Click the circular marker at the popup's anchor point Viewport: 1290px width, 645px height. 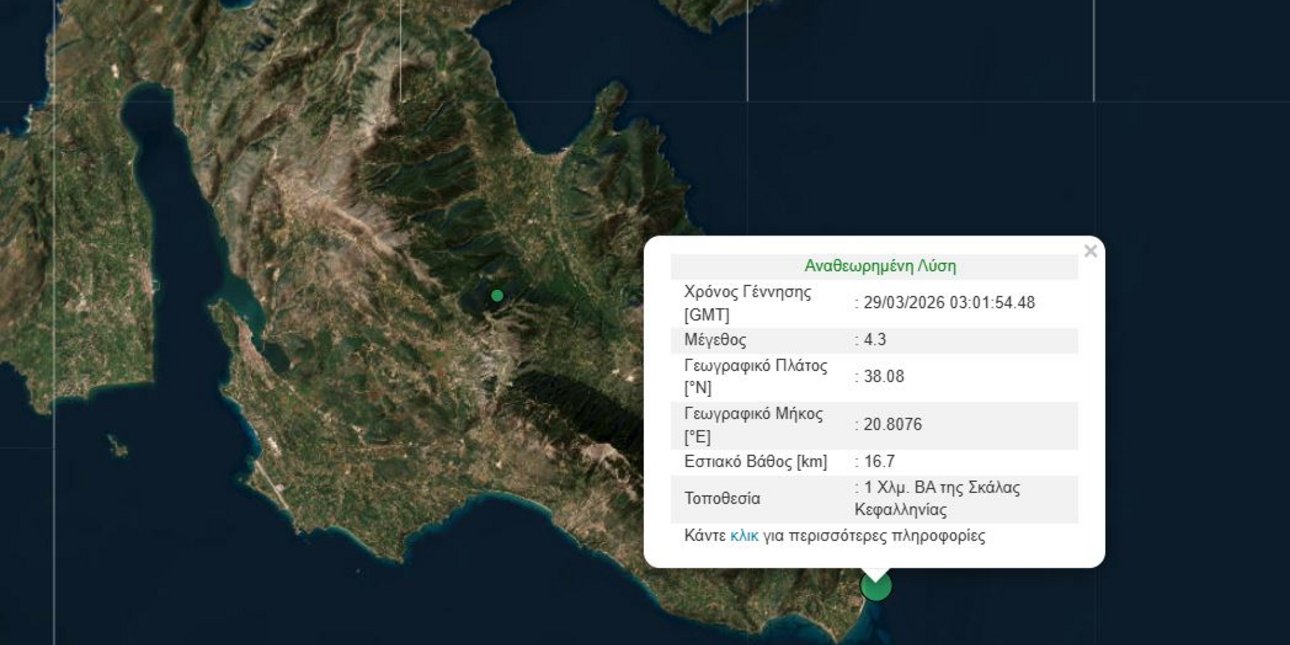click(874, 587)
